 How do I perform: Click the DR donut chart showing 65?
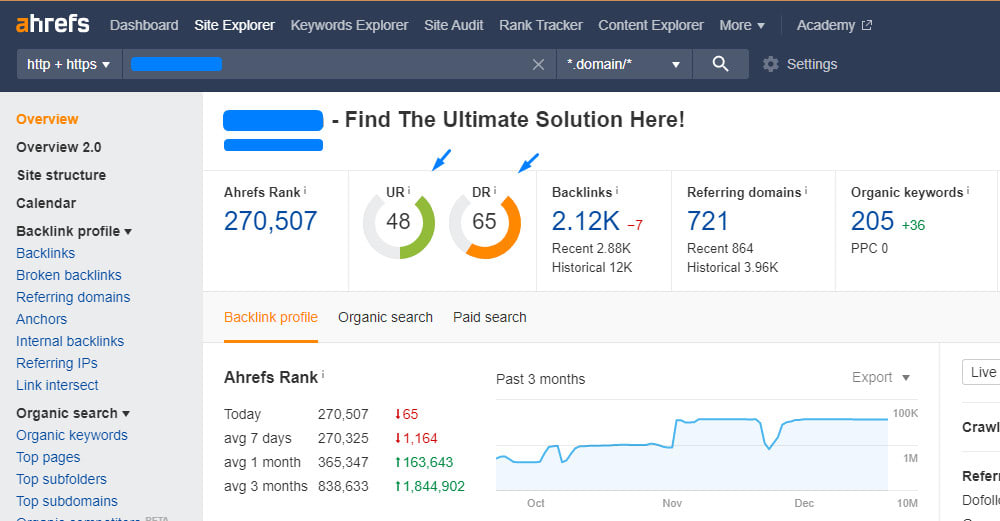point(485,222)
